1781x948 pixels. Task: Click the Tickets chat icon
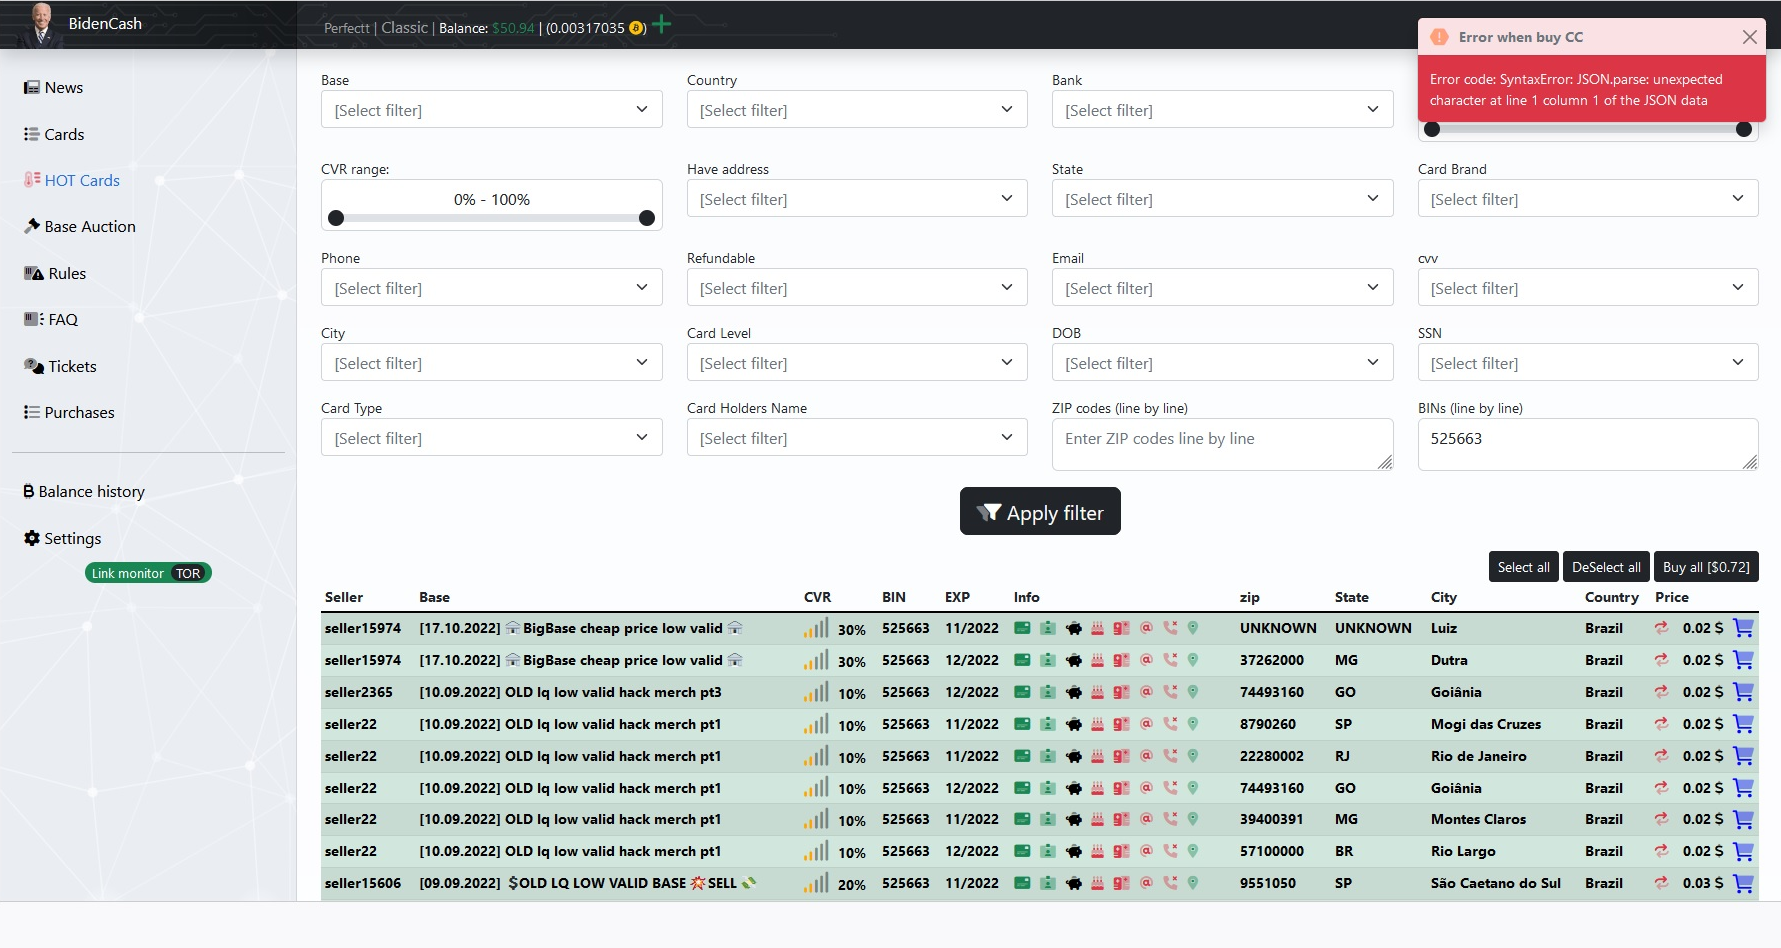click(x=33, y=366)
